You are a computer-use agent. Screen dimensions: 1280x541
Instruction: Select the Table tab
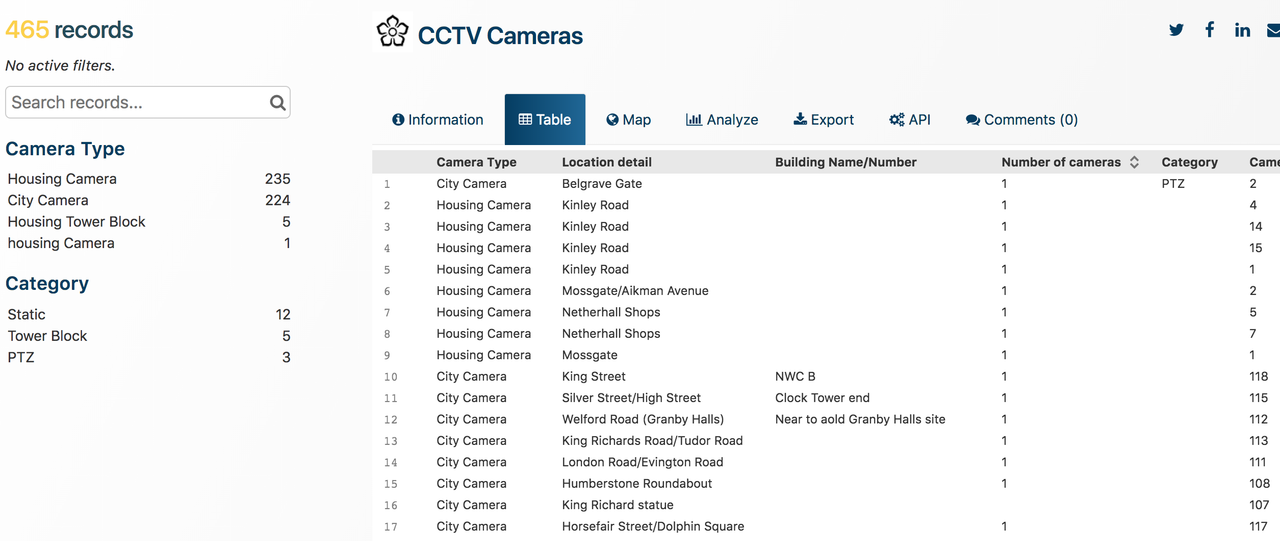tap(545, 120)
